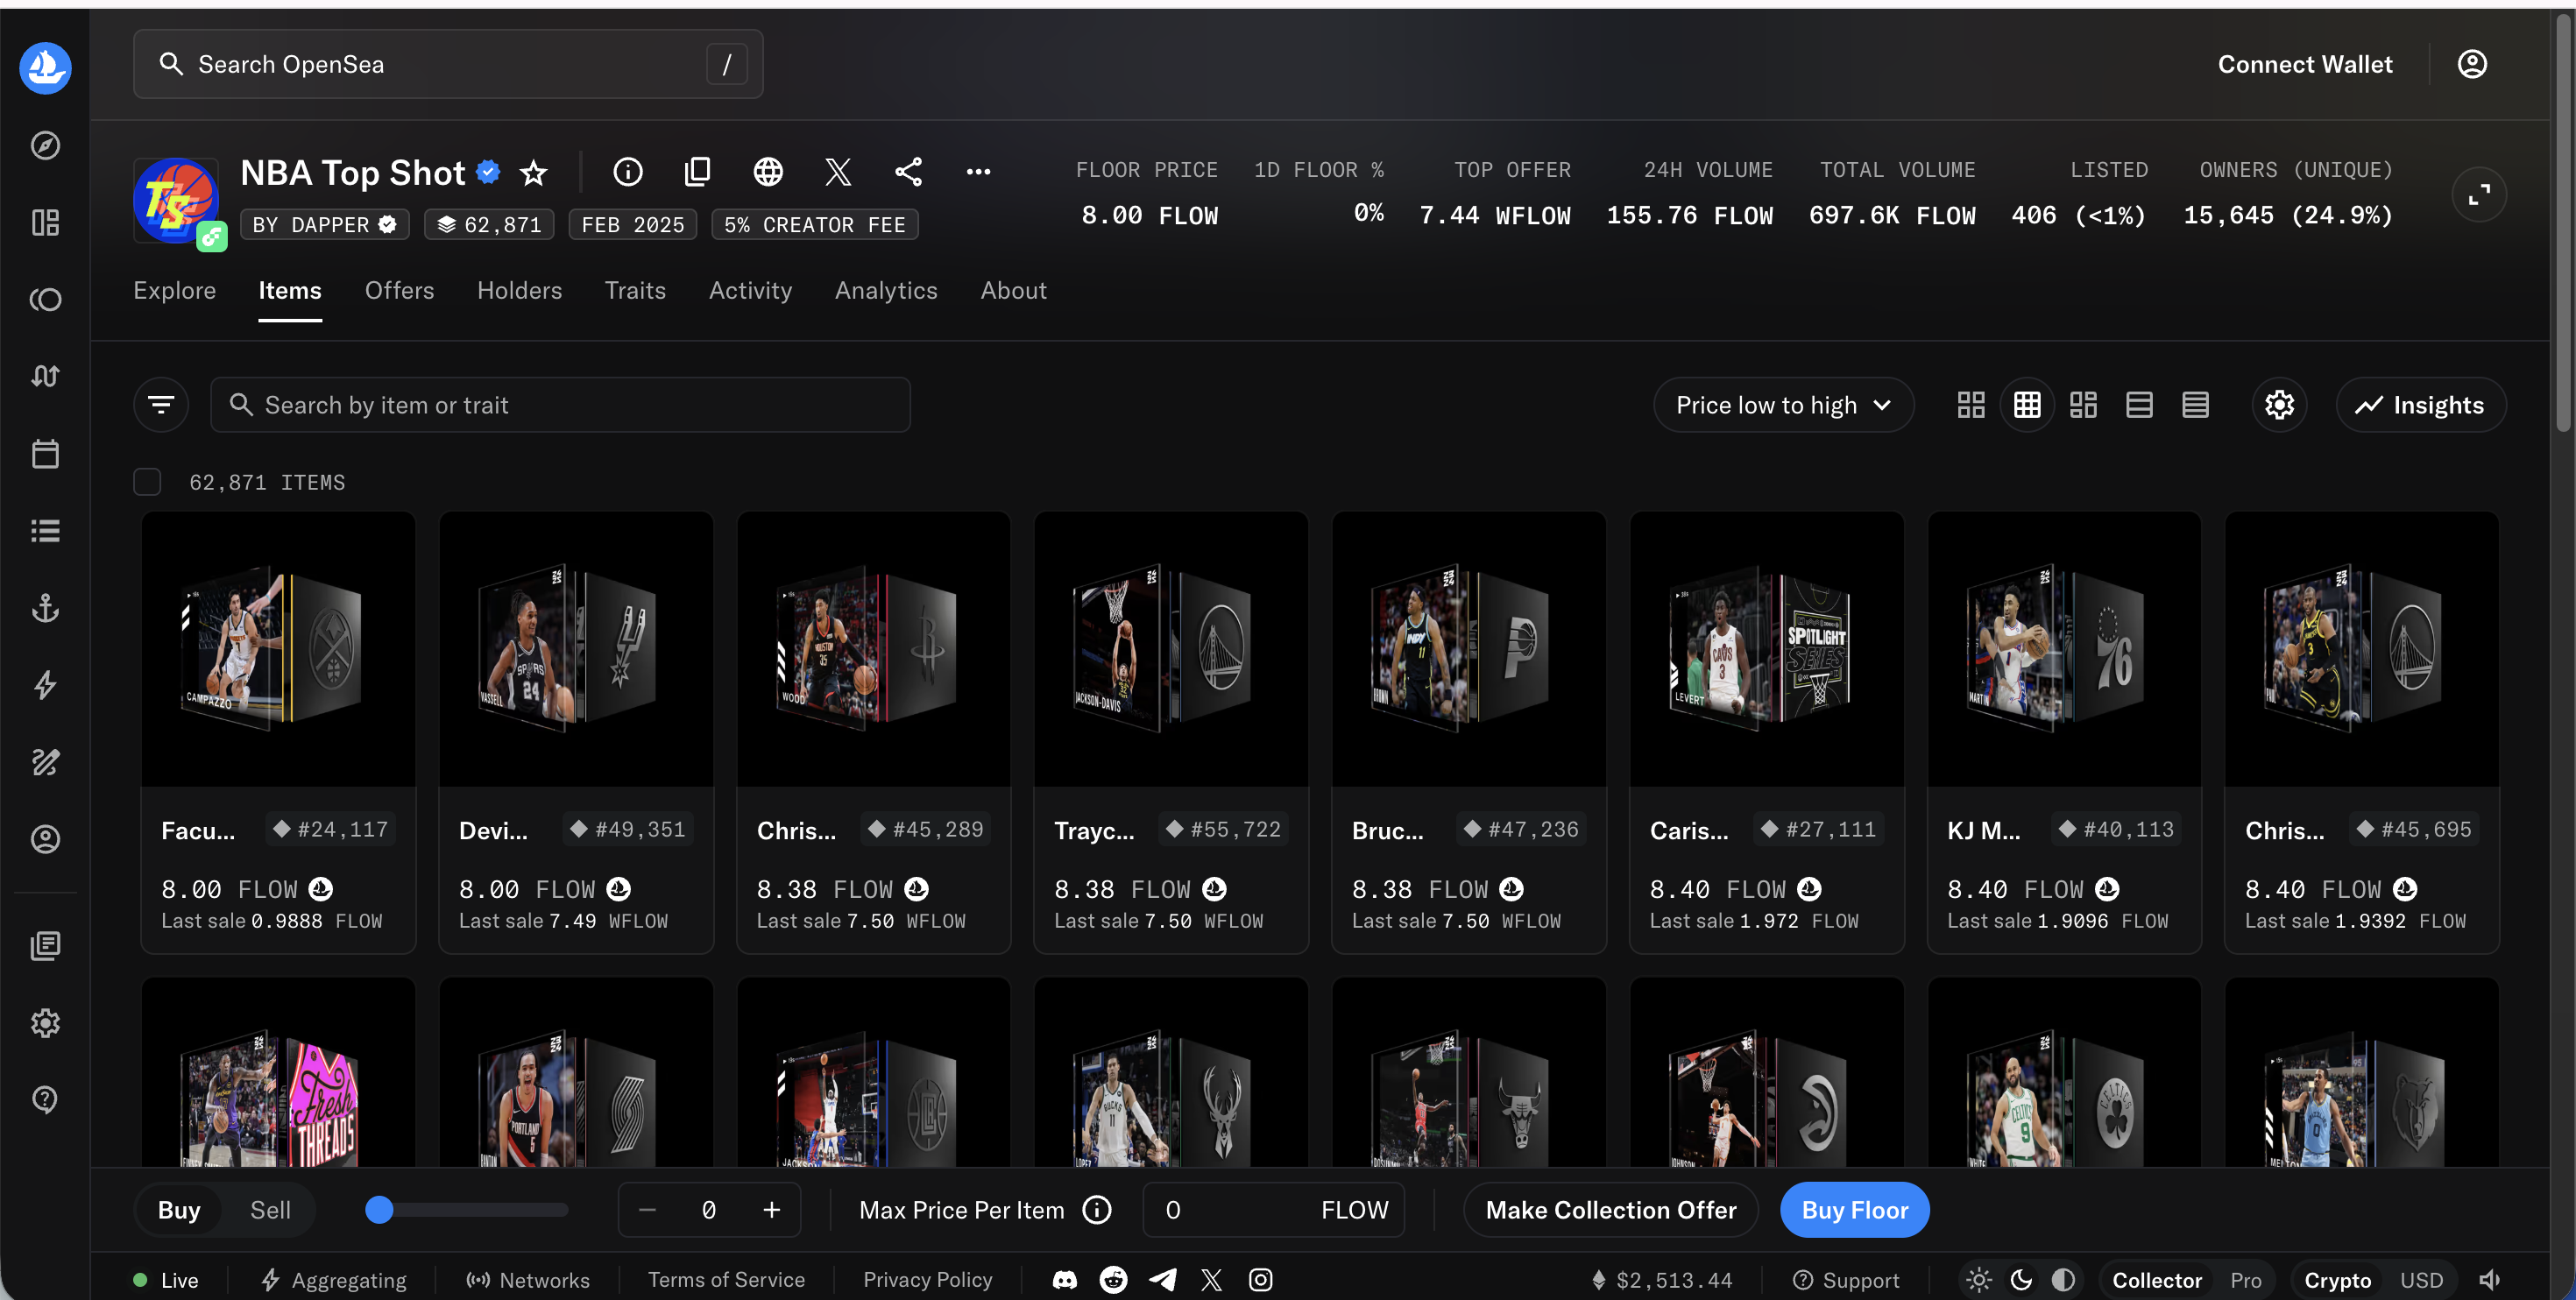The width and height of the screenshot is (2576, 1300).
Task: Open the anchor icon in sidebar
Action: (x=45, y=608)
